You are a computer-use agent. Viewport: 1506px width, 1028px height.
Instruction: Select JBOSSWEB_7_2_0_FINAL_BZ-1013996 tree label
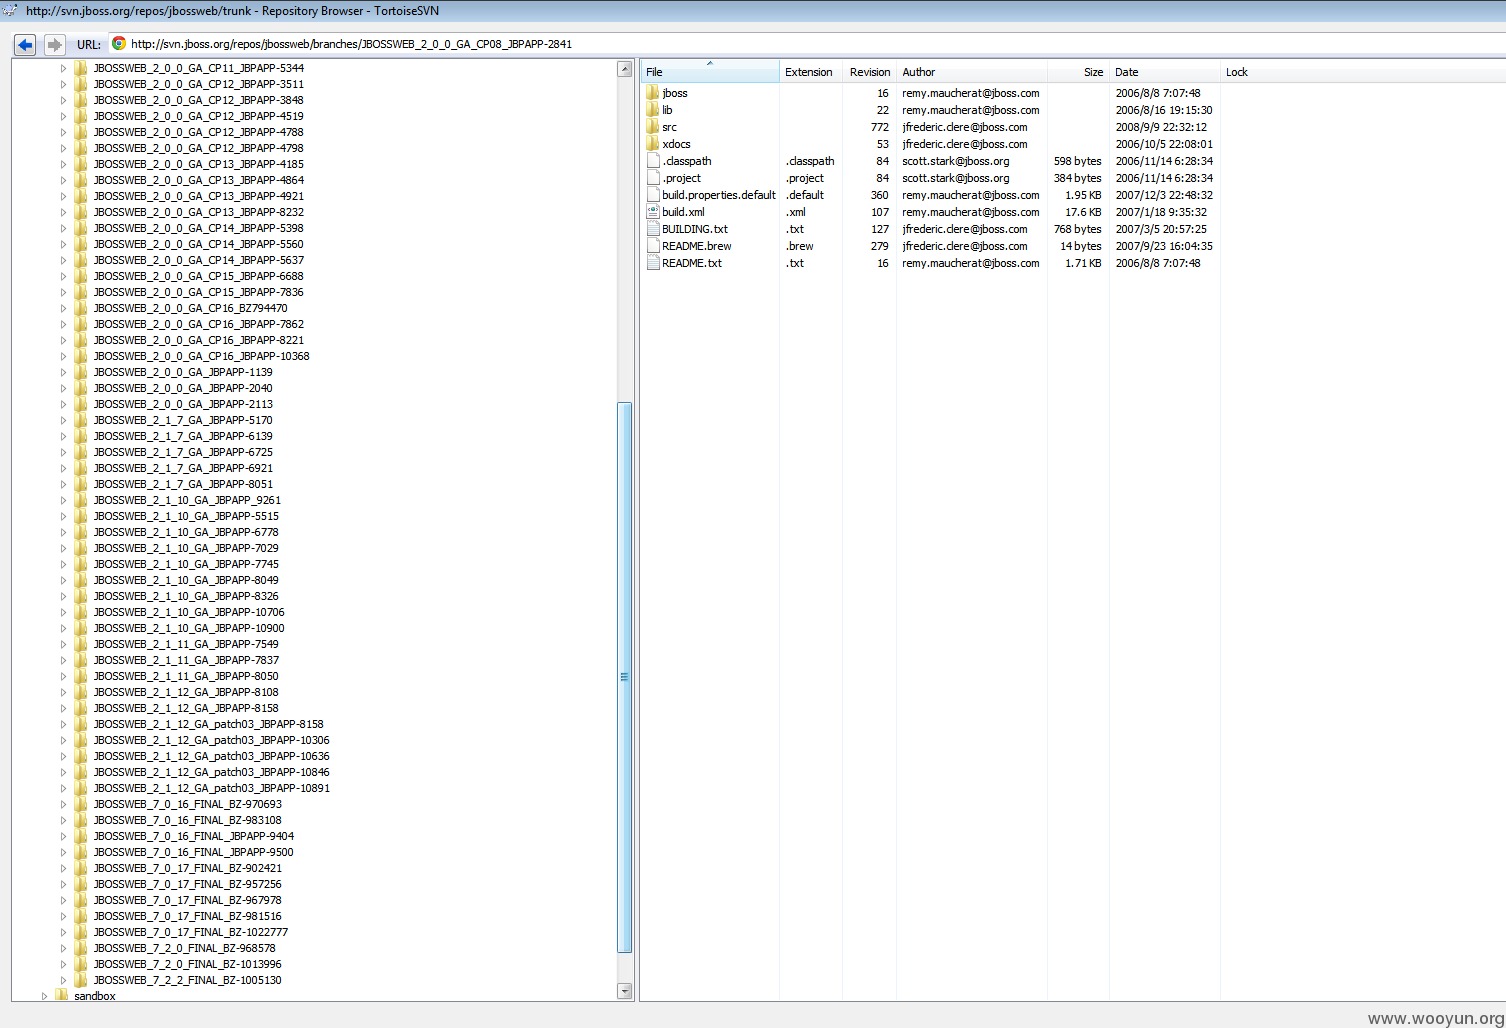[x=187, y=964]
